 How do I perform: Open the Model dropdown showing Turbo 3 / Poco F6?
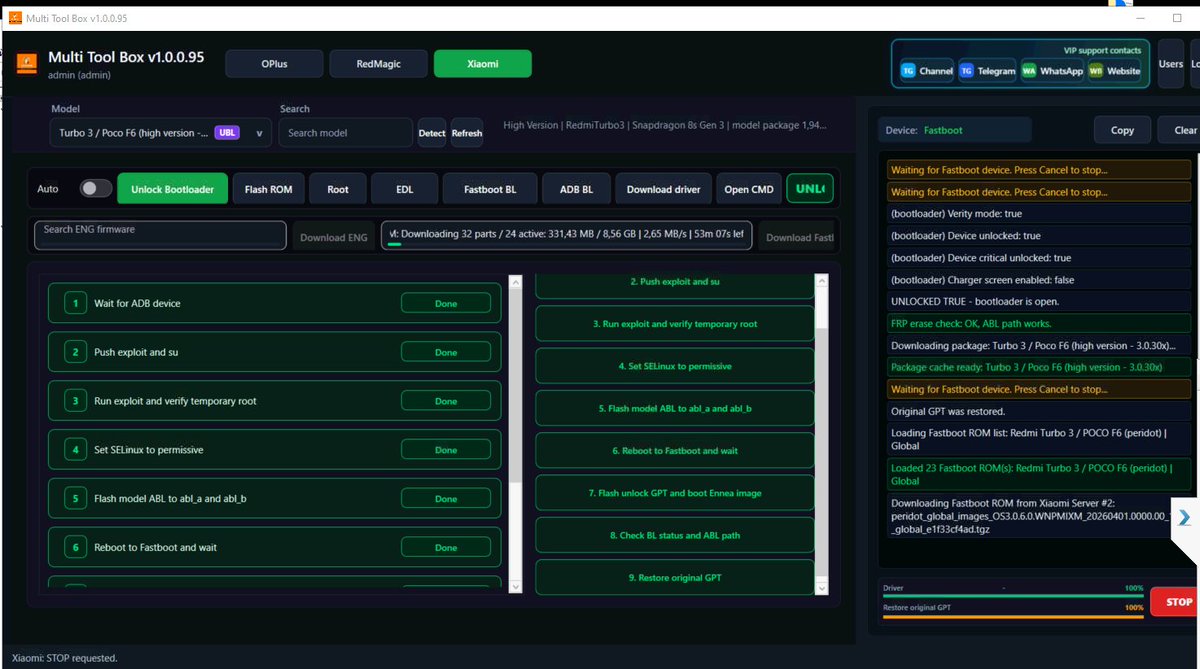[160, 132]
